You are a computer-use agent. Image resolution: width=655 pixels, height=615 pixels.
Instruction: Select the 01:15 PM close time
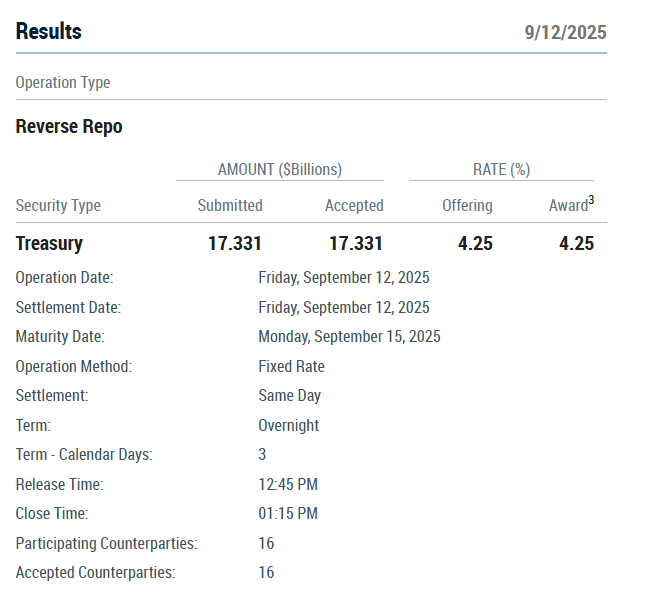(x=288, y=513)
